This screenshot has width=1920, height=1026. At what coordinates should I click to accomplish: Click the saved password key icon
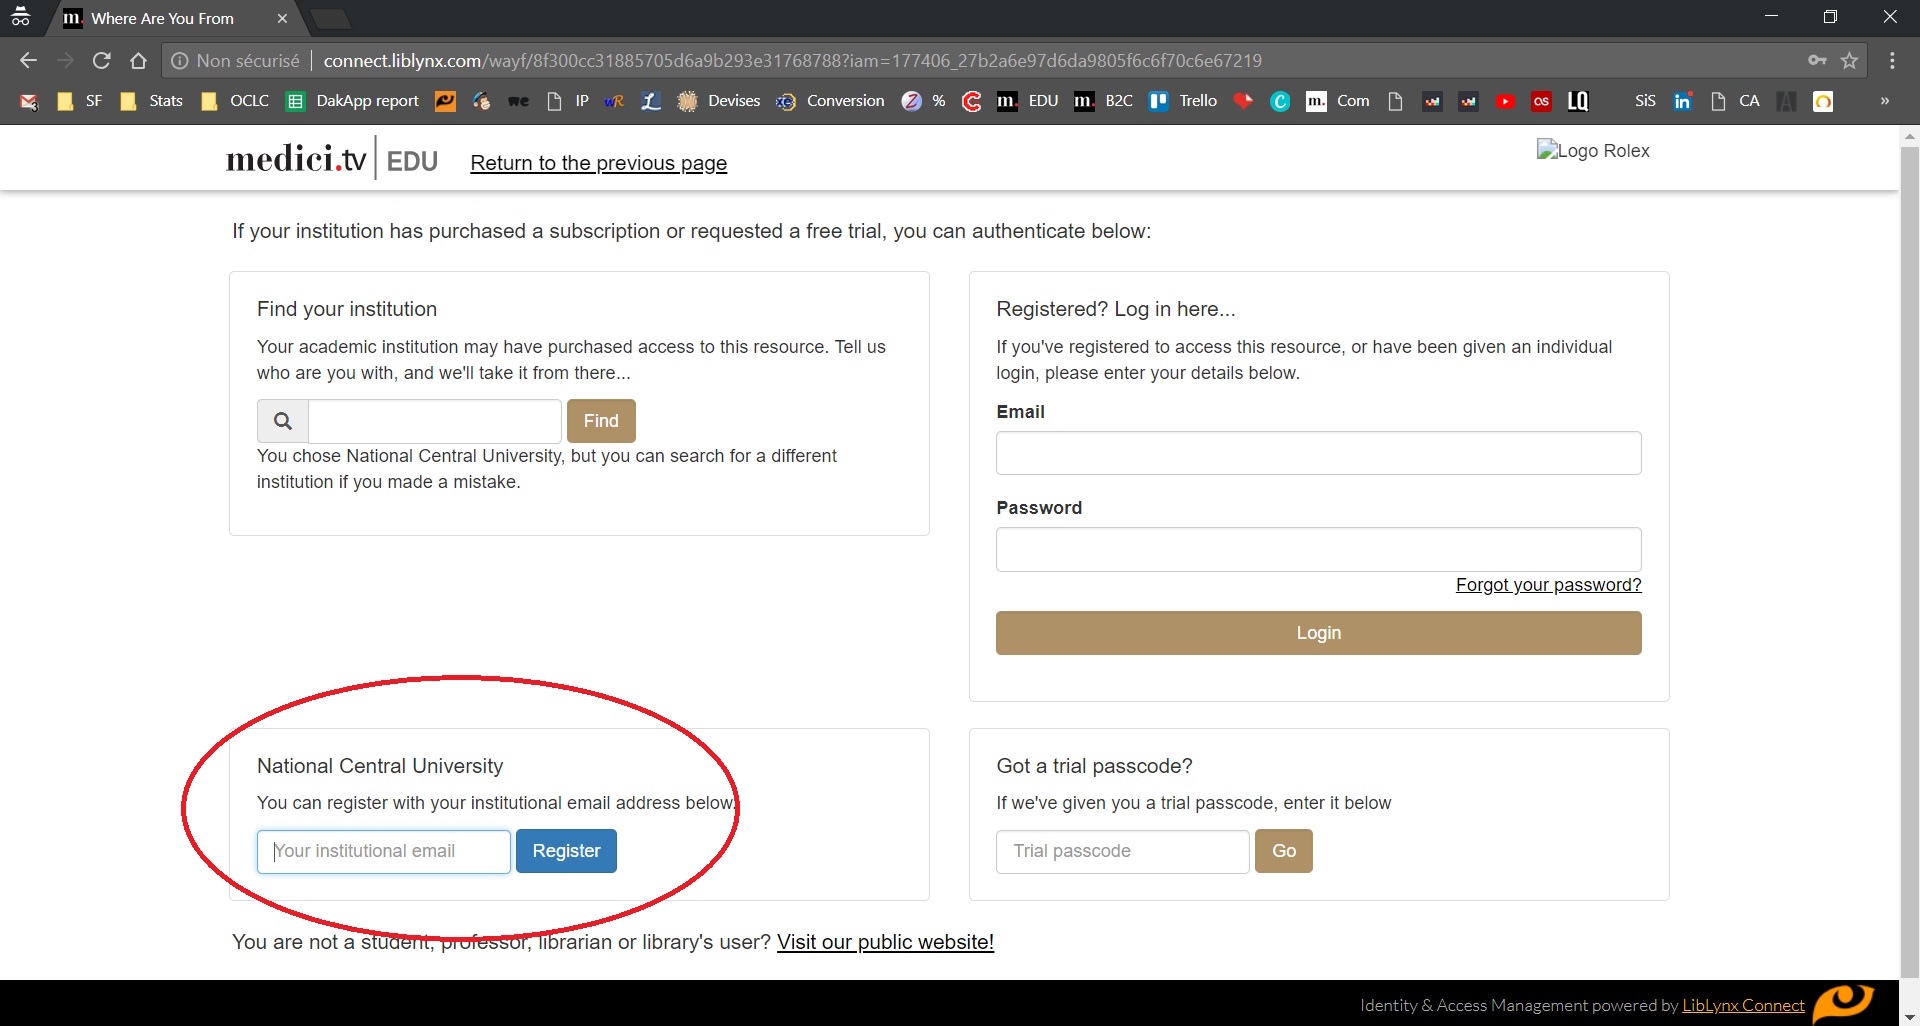(1817, 61)
